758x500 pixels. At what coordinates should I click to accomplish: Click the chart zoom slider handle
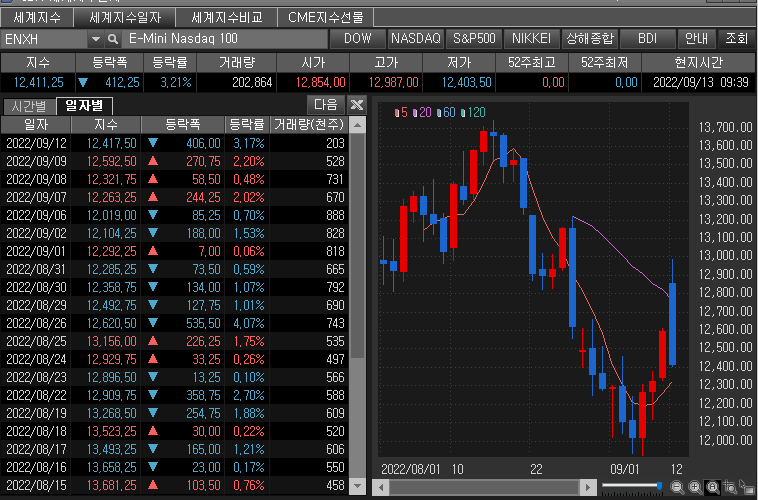click(659, 485)
